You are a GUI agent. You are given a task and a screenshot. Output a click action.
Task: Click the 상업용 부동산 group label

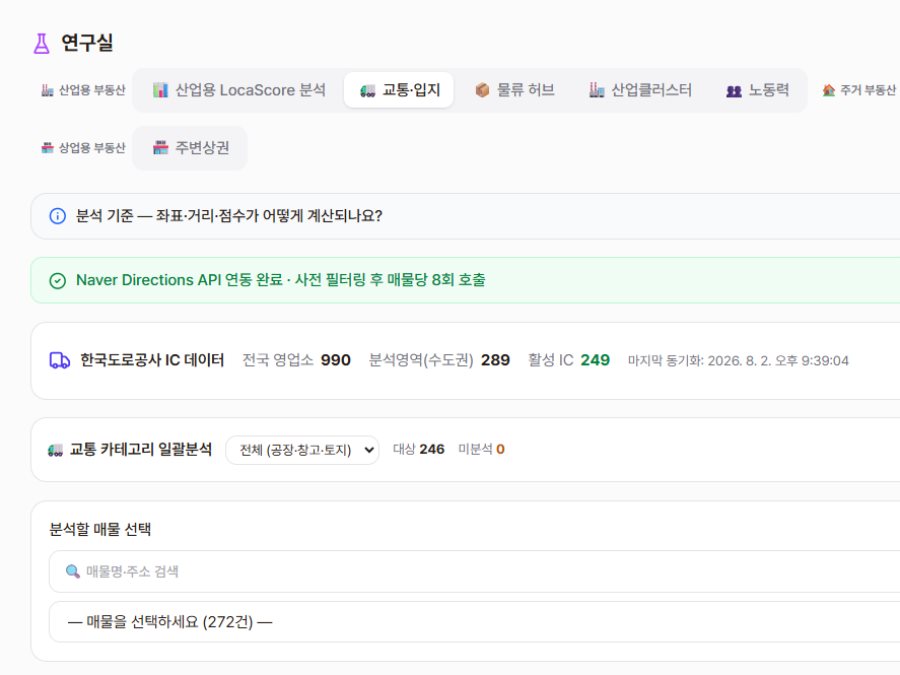point(92,148)
